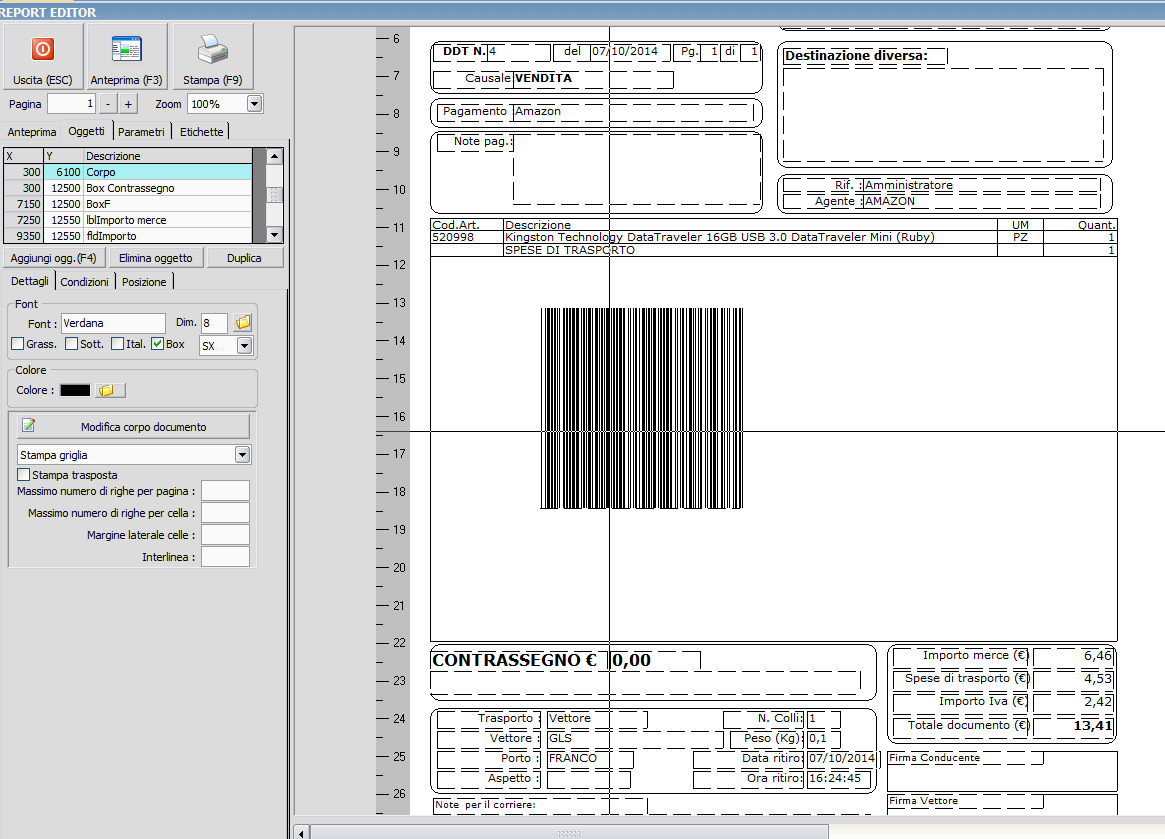Select the Dettagli tab

[30, 281]
